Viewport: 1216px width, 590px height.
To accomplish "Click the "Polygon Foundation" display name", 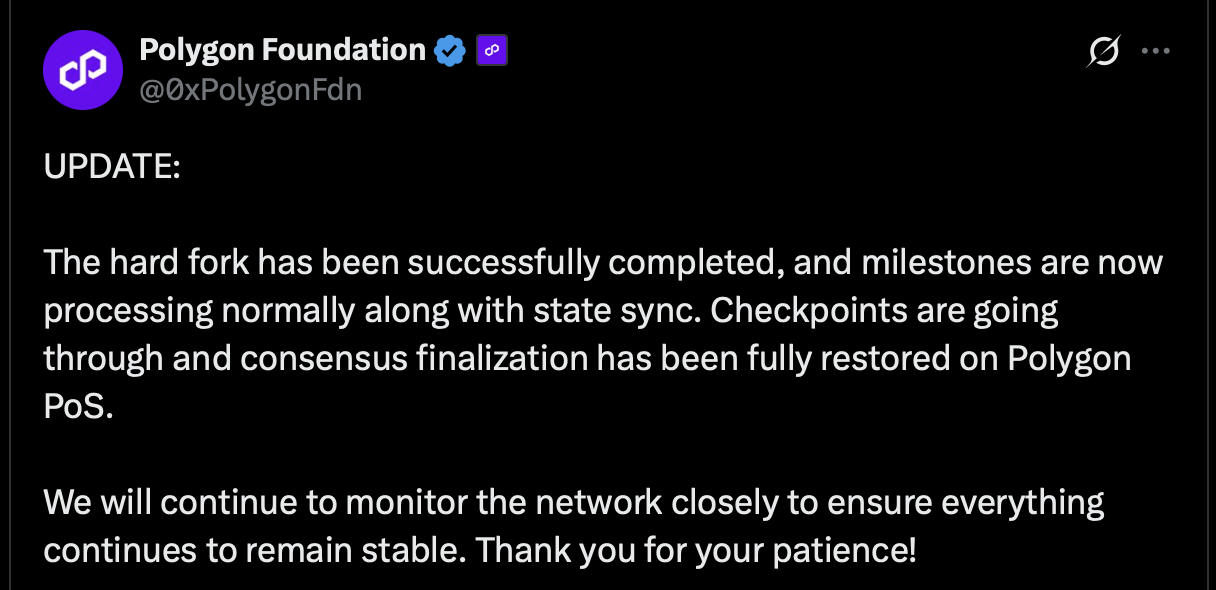I will (x=282, y=49).
